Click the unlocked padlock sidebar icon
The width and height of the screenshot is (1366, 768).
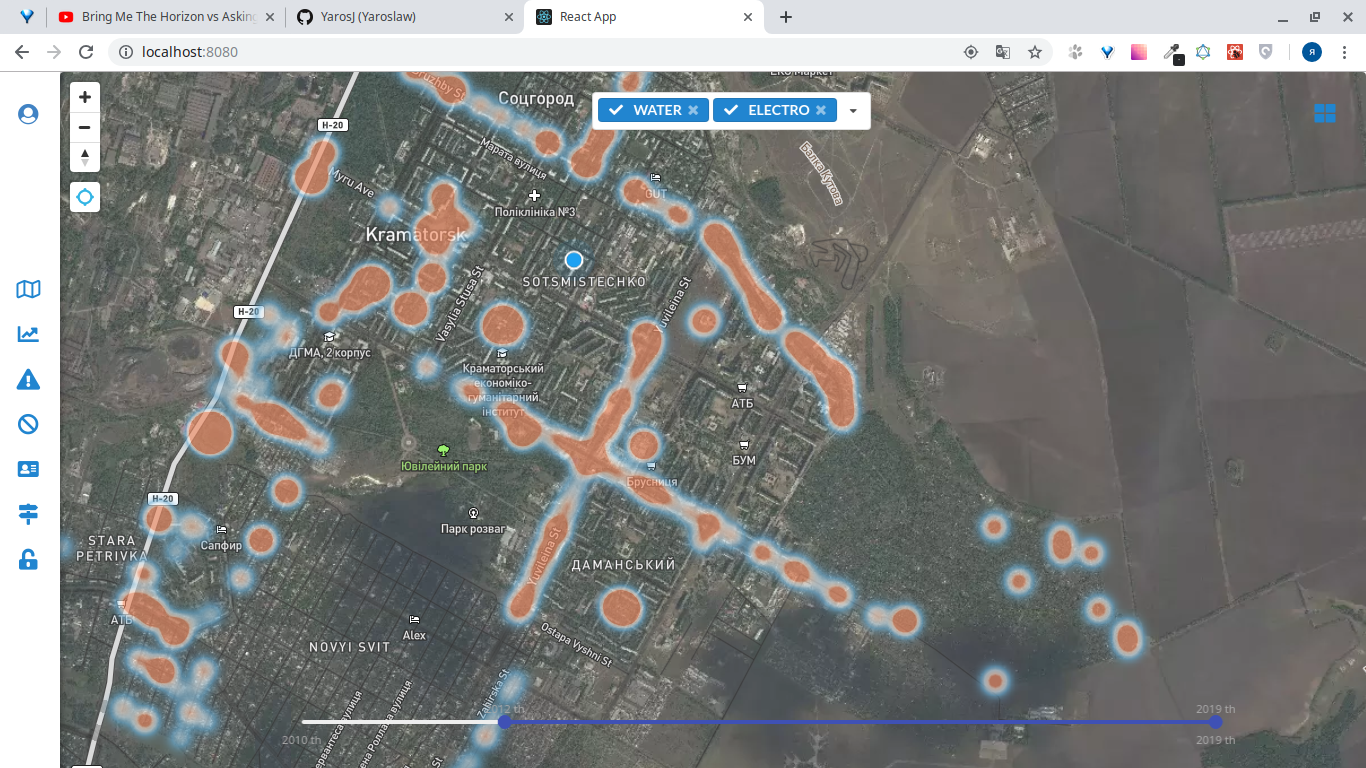28,559
